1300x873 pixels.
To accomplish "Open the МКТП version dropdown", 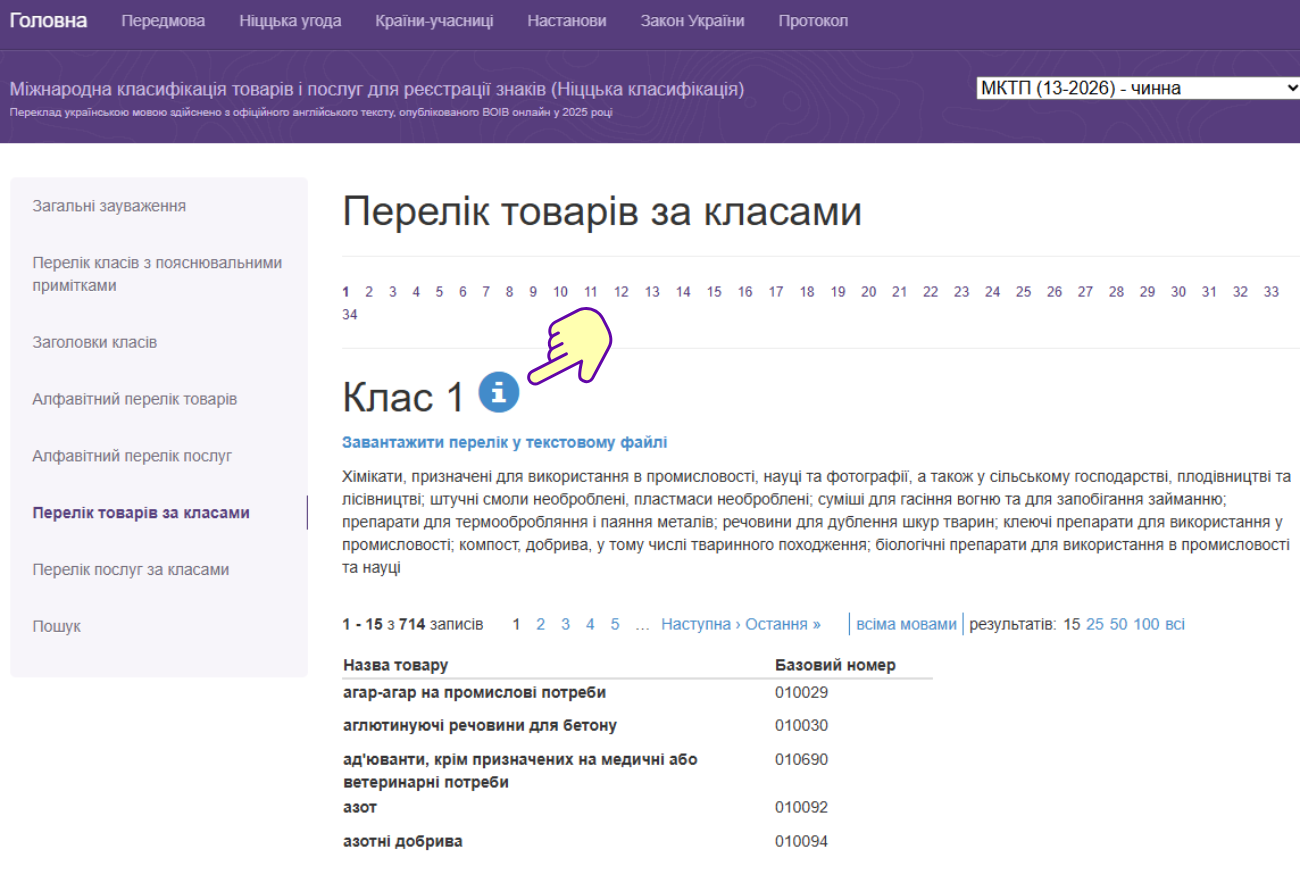I will click(x=1137, y=88).
